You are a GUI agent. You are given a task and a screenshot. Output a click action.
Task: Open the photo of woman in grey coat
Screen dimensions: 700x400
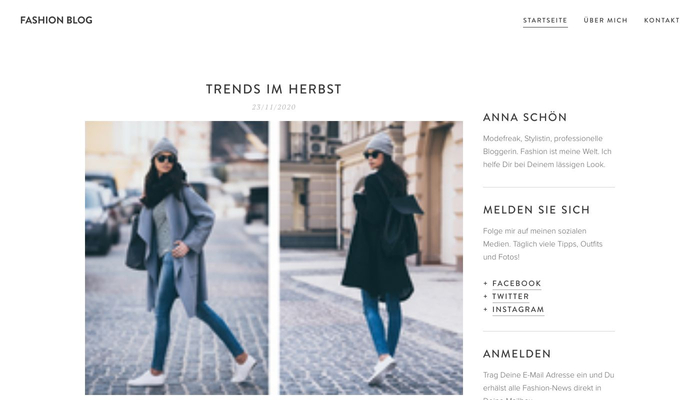click(177, 258)
